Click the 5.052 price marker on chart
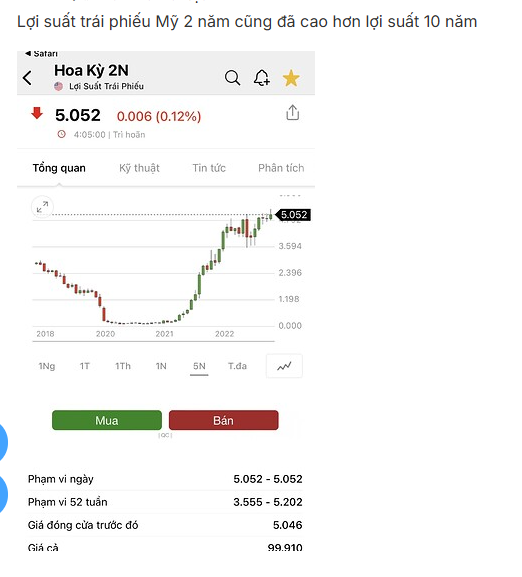The width and height of the screenshot is (522, 577). 293,215
